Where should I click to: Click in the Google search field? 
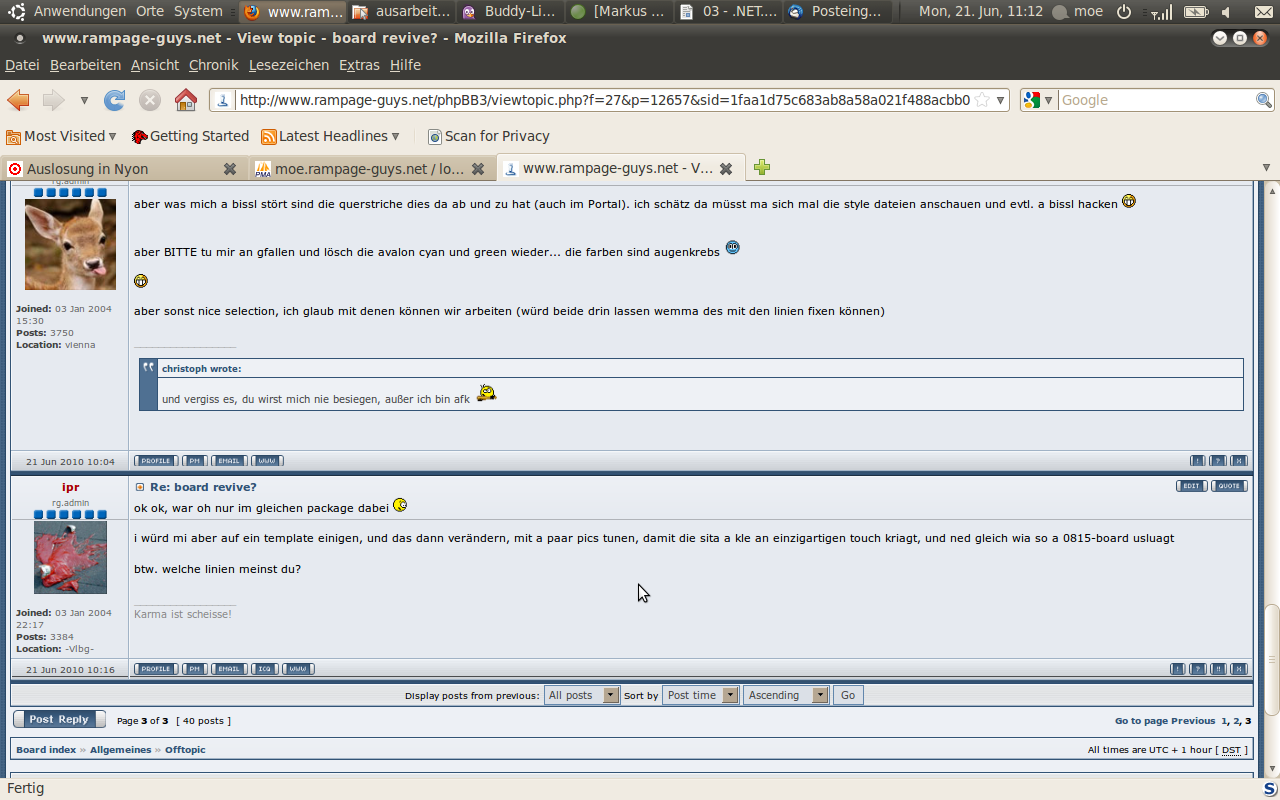pos(1155,100)
